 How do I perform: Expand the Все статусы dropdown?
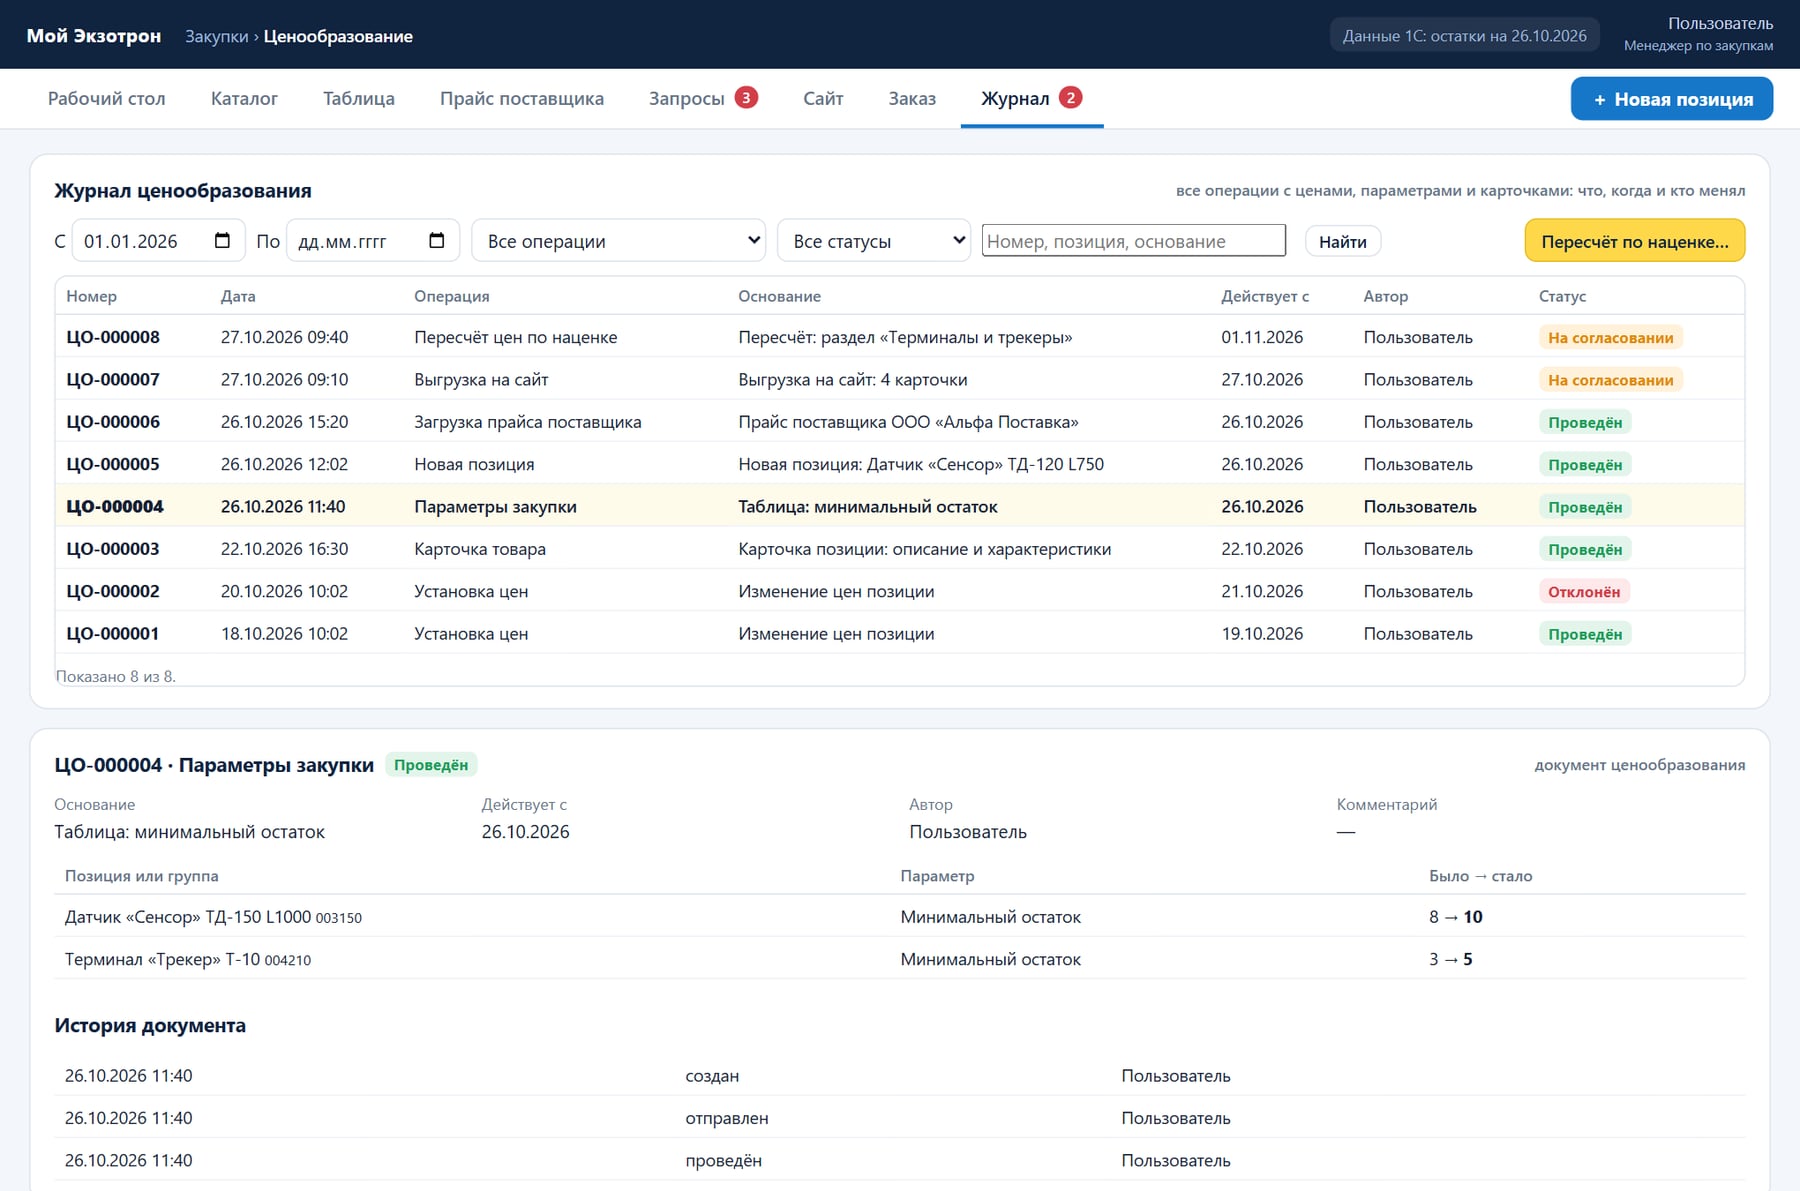[874, 241]
